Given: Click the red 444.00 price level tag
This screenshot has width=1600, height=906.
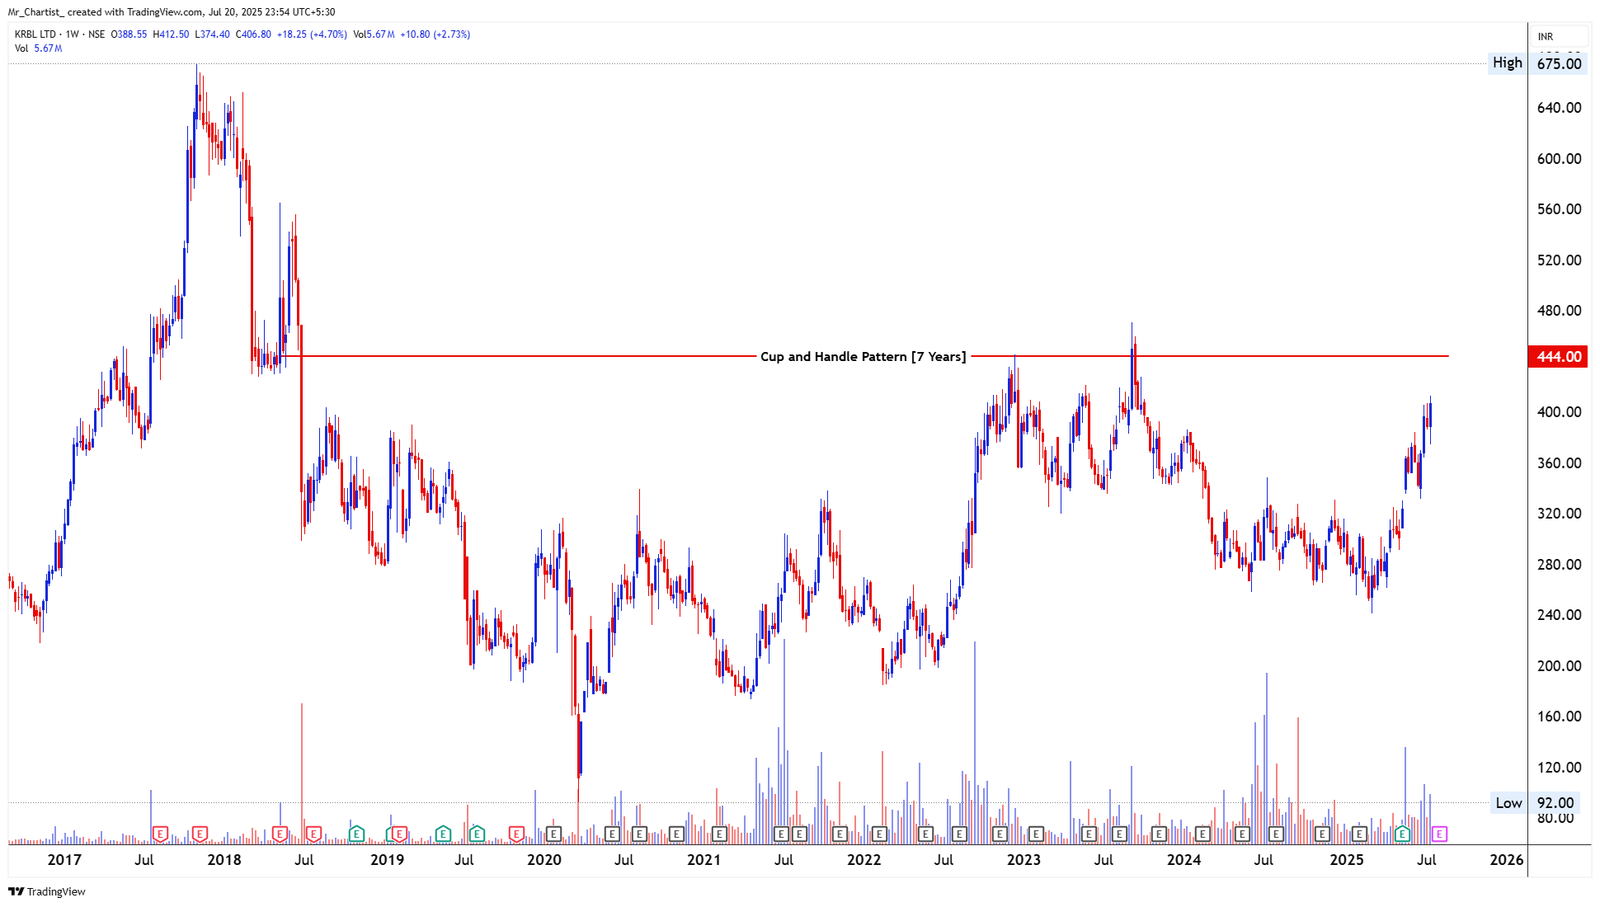Looking at the screenshot, I should coord(1559,355).
